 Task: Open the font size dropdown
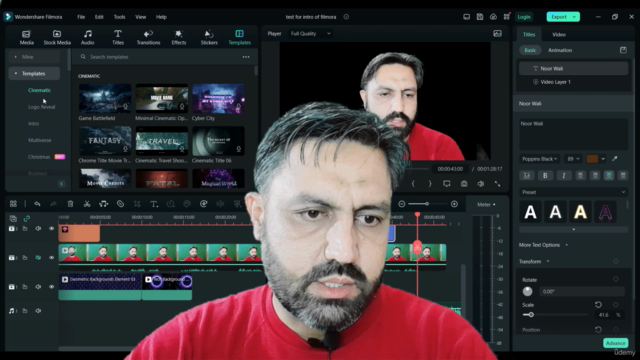pos(573,159)
